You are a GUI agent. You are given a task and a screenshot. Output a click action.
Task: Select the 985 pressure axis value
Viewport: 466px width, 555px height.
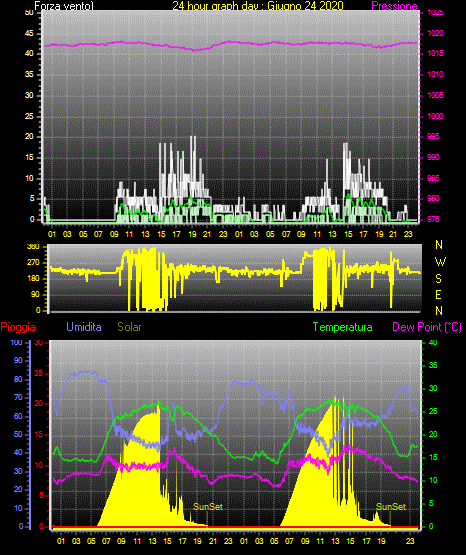433,178
